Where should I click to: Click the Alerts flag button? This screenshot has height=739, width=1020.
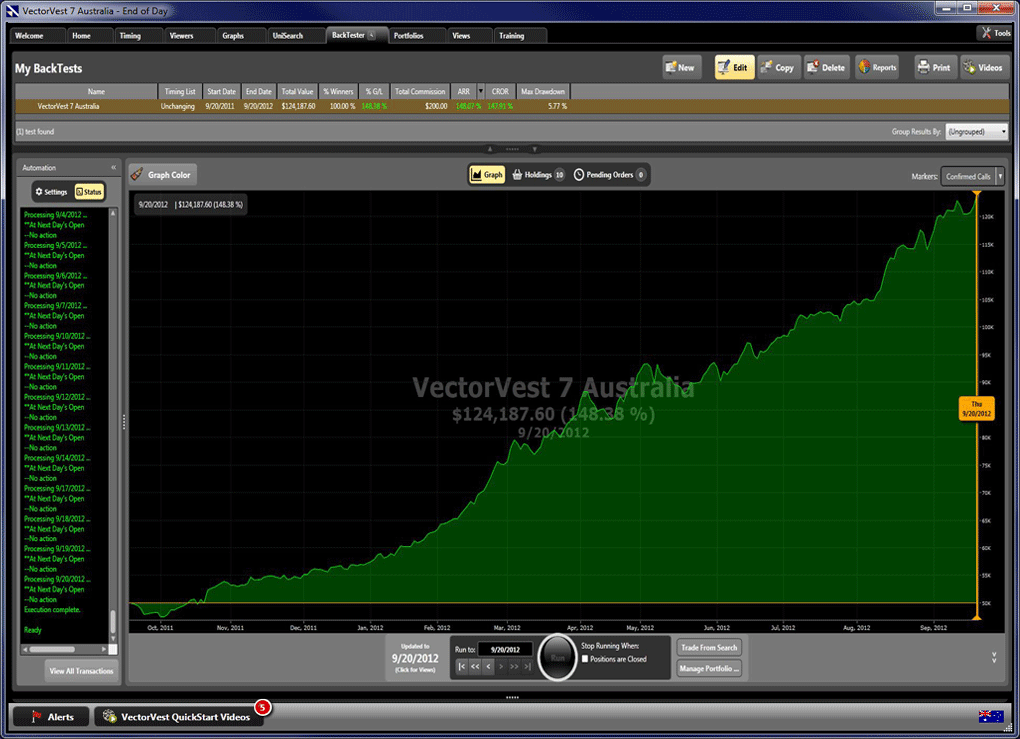(51, 716)
